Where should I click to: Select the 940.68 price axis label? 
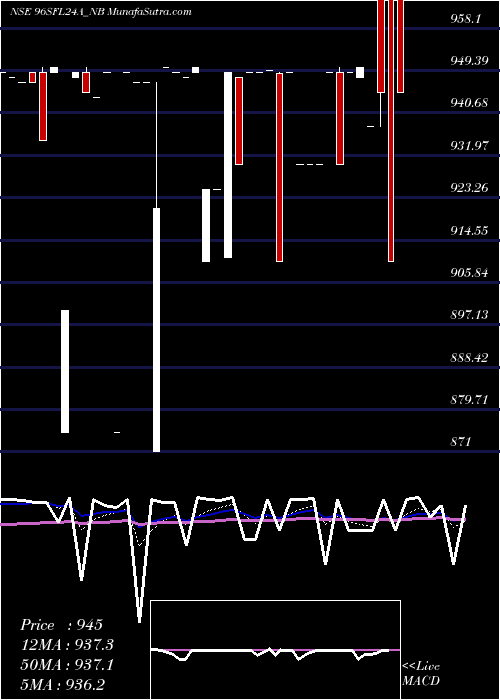pos(469,103)
